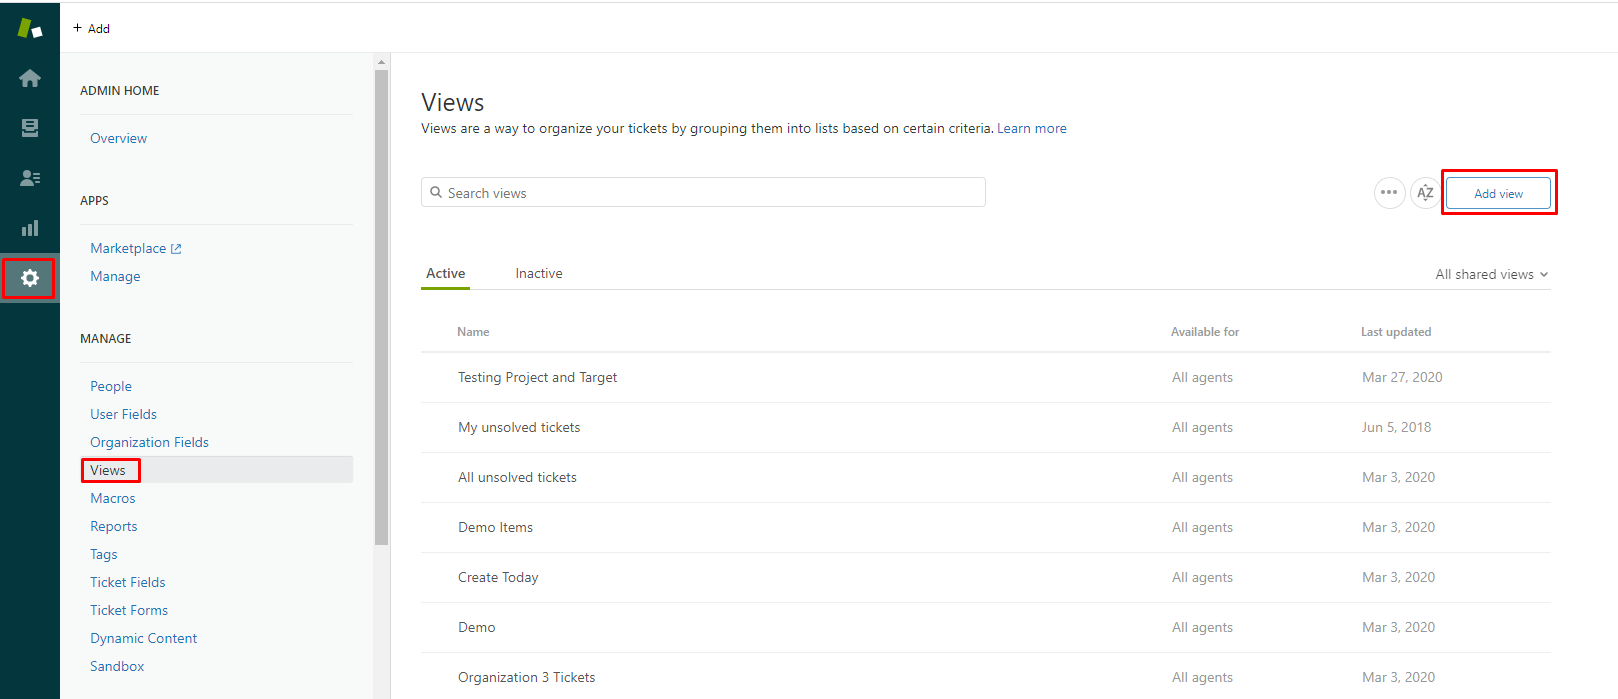Select the Active tab

[x=445, y=273]
